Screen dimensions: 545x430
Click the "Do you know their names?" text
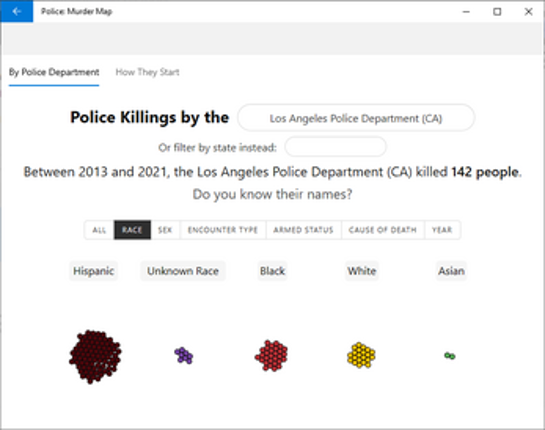[272, 194]
